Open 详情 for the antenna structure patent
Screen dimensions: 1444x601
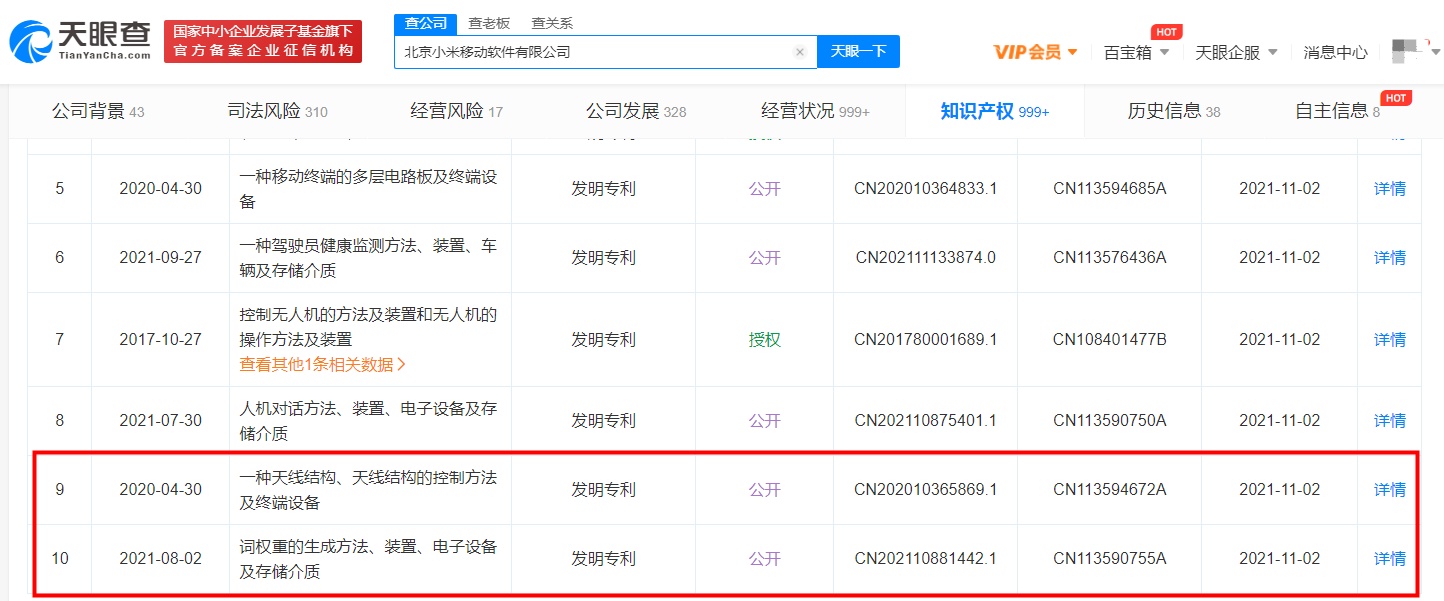pyautogui.click(x=1389, y=490)
